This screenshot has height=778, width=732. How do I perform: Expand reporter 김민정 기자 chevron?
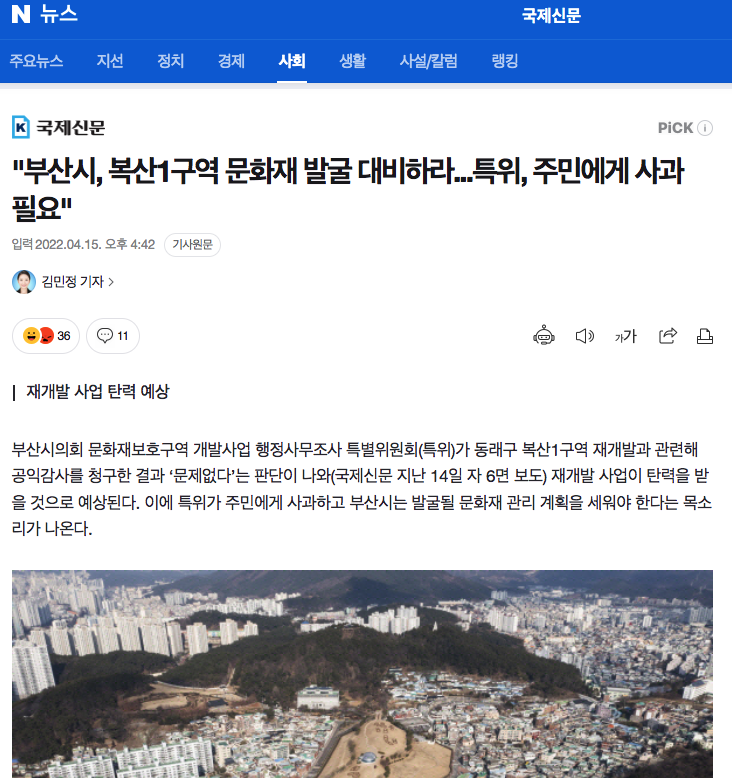(111, 282)
